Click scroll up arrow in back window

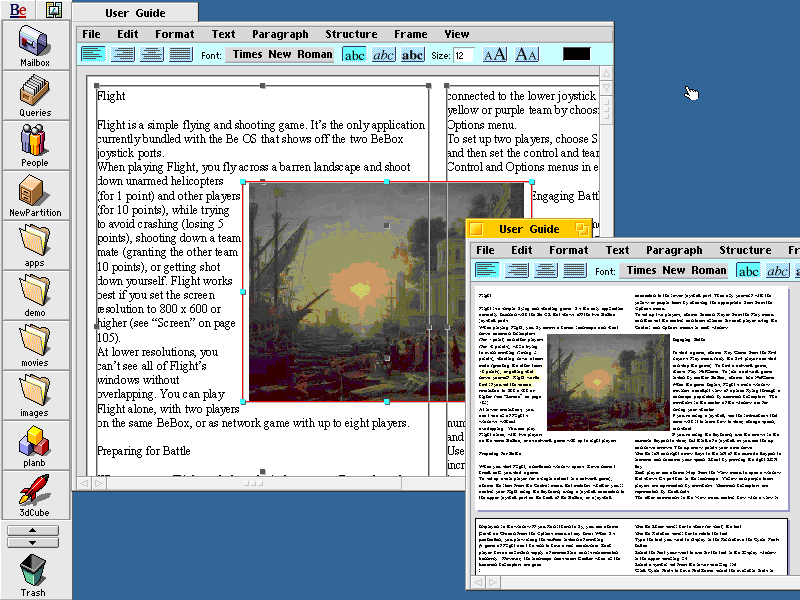click(606, 73)
